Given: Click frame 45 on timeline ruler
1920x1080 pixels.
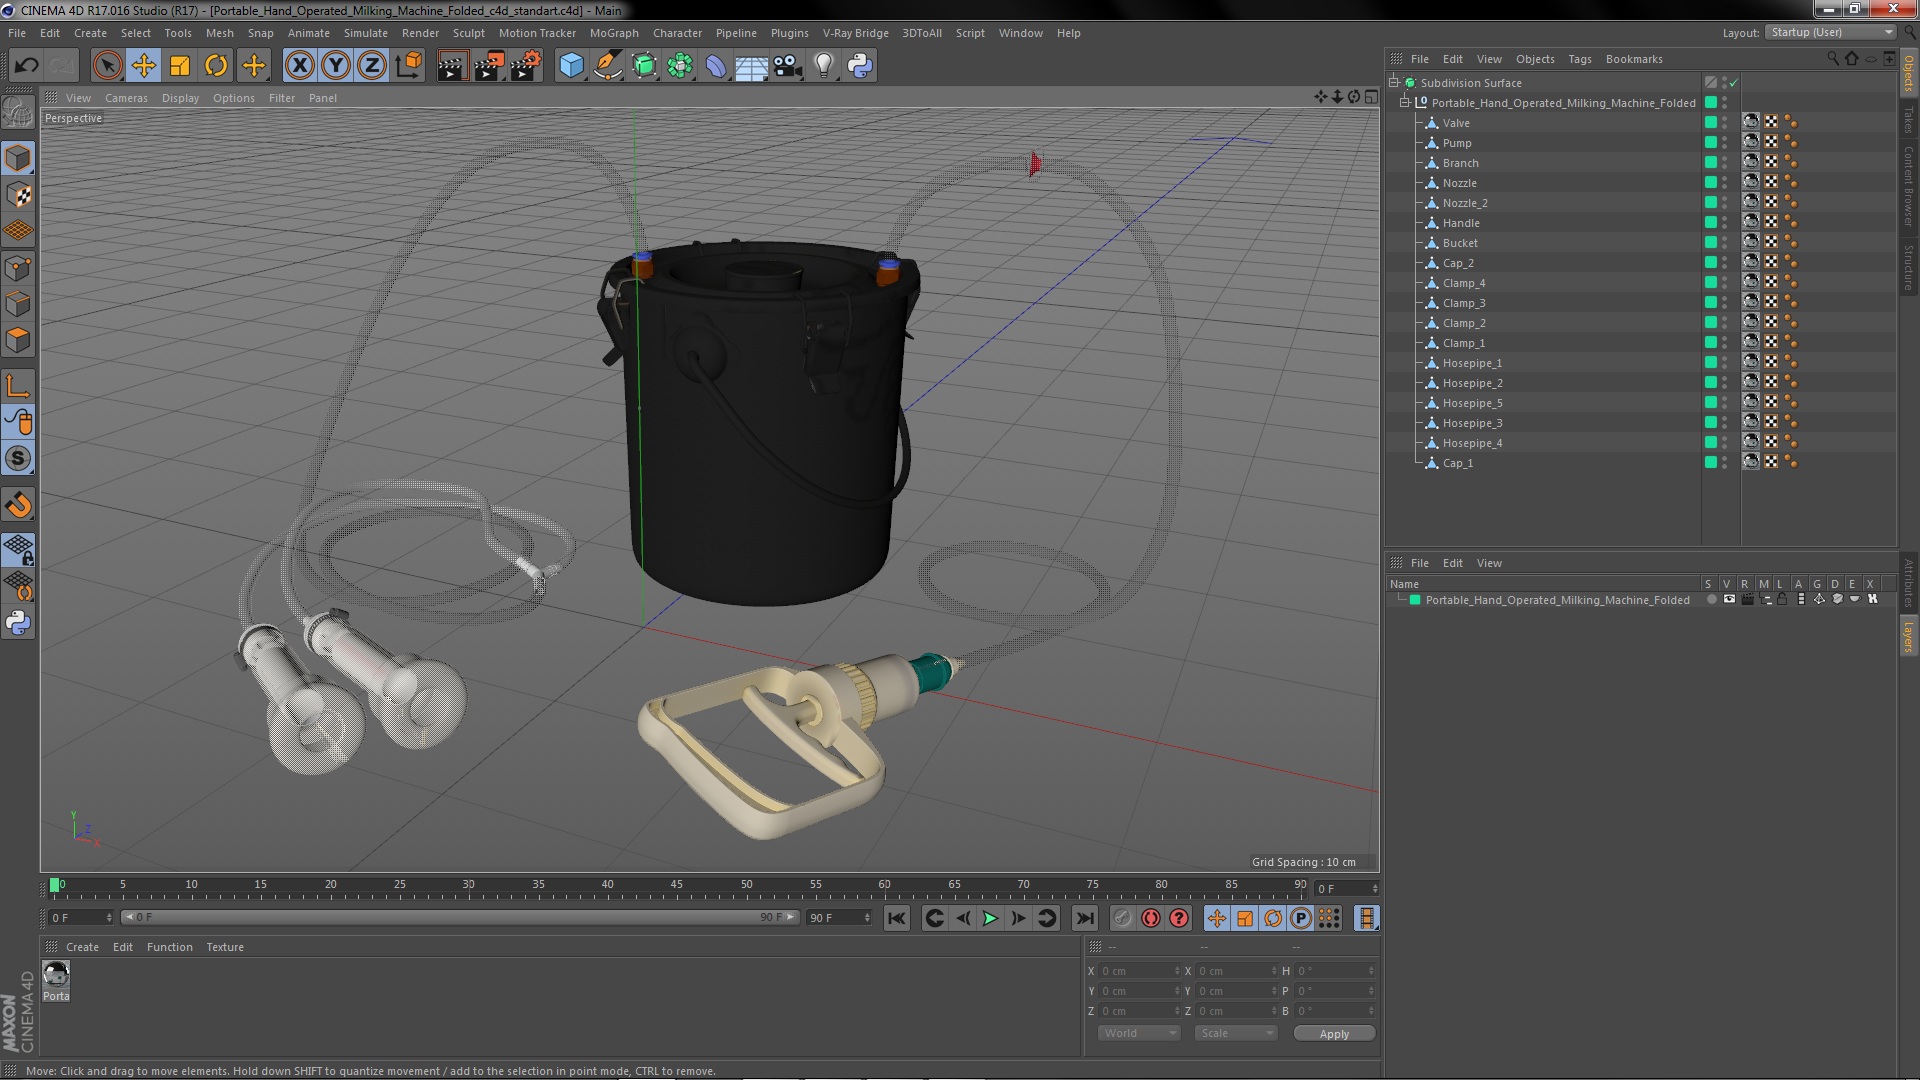Looking at the screenshot, I should (677, 886).
